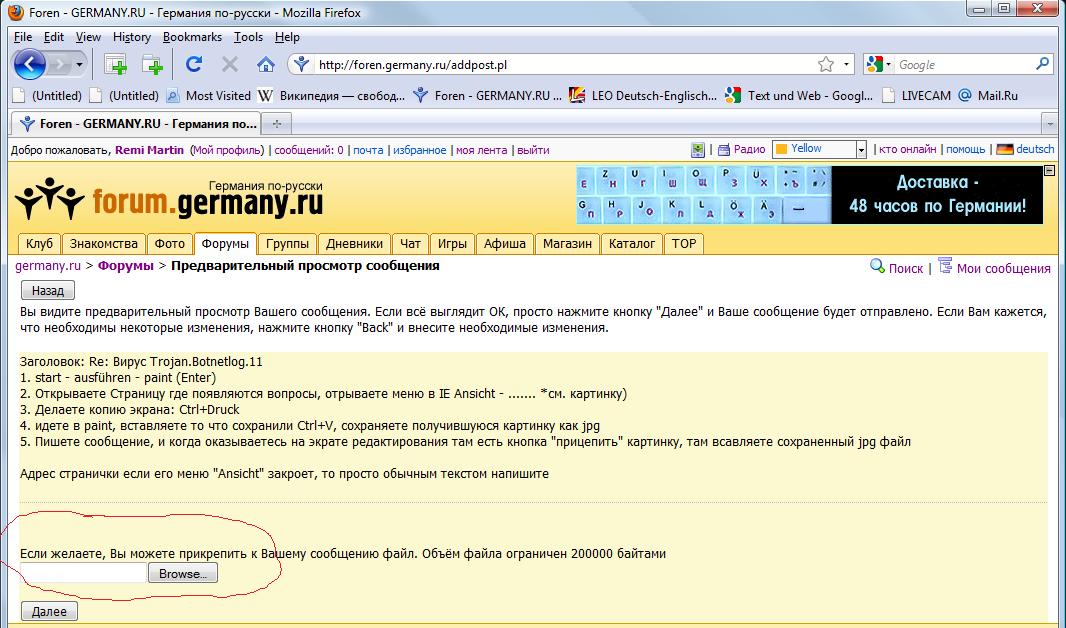
Task: Open the View menu
Action: [x=88, y=37]
